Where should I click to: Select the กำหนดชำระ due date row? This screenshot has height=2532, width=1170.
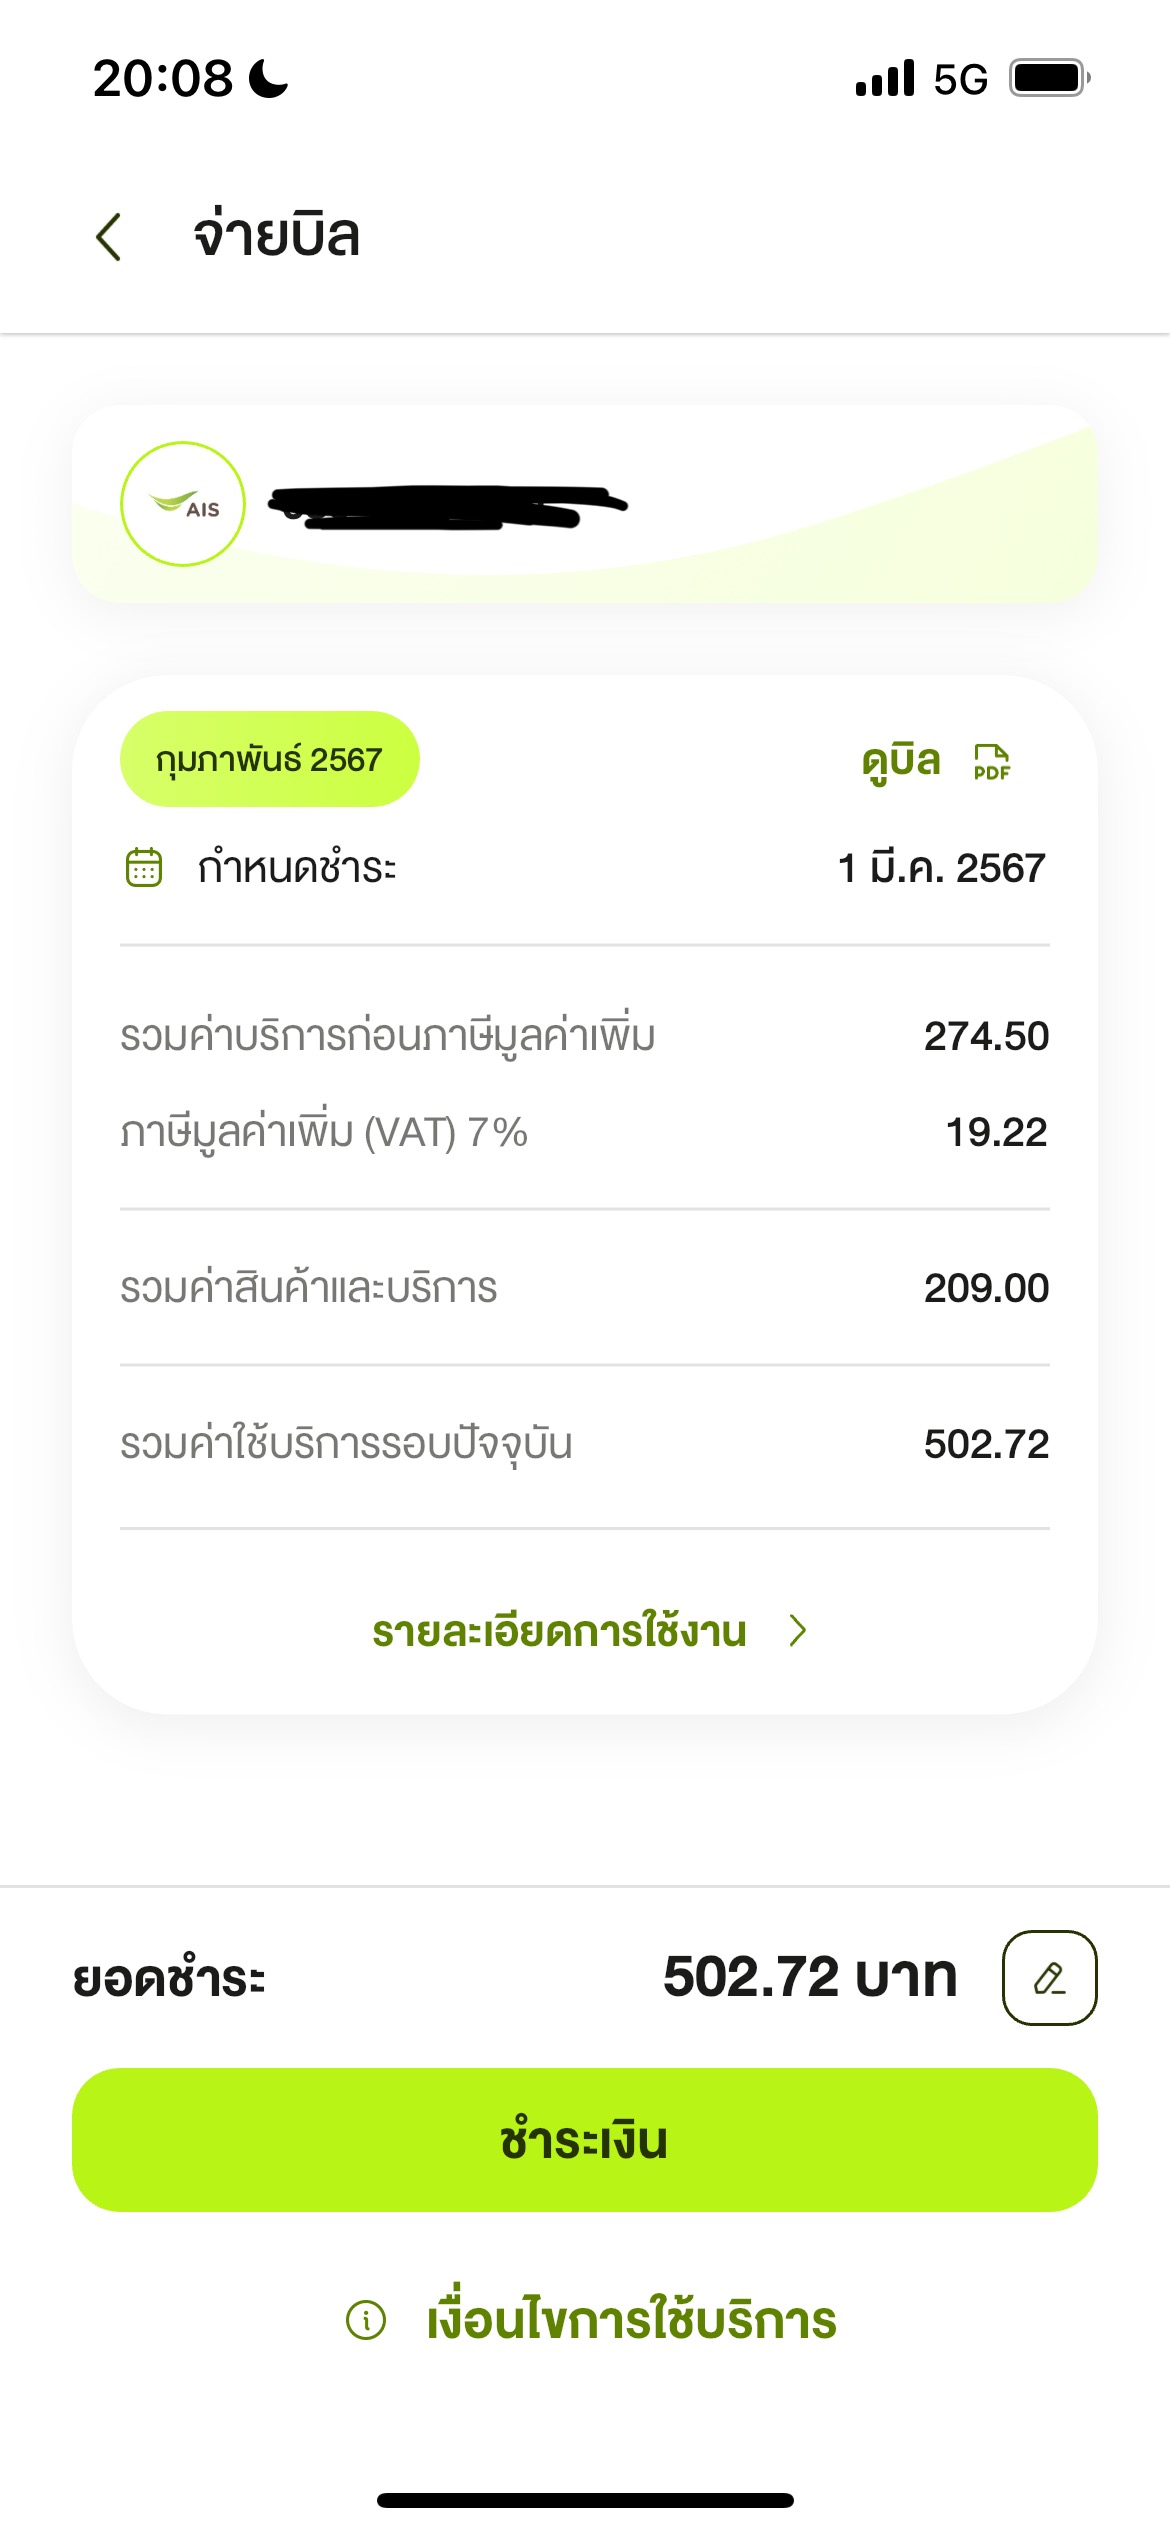(x=585, y=867)
